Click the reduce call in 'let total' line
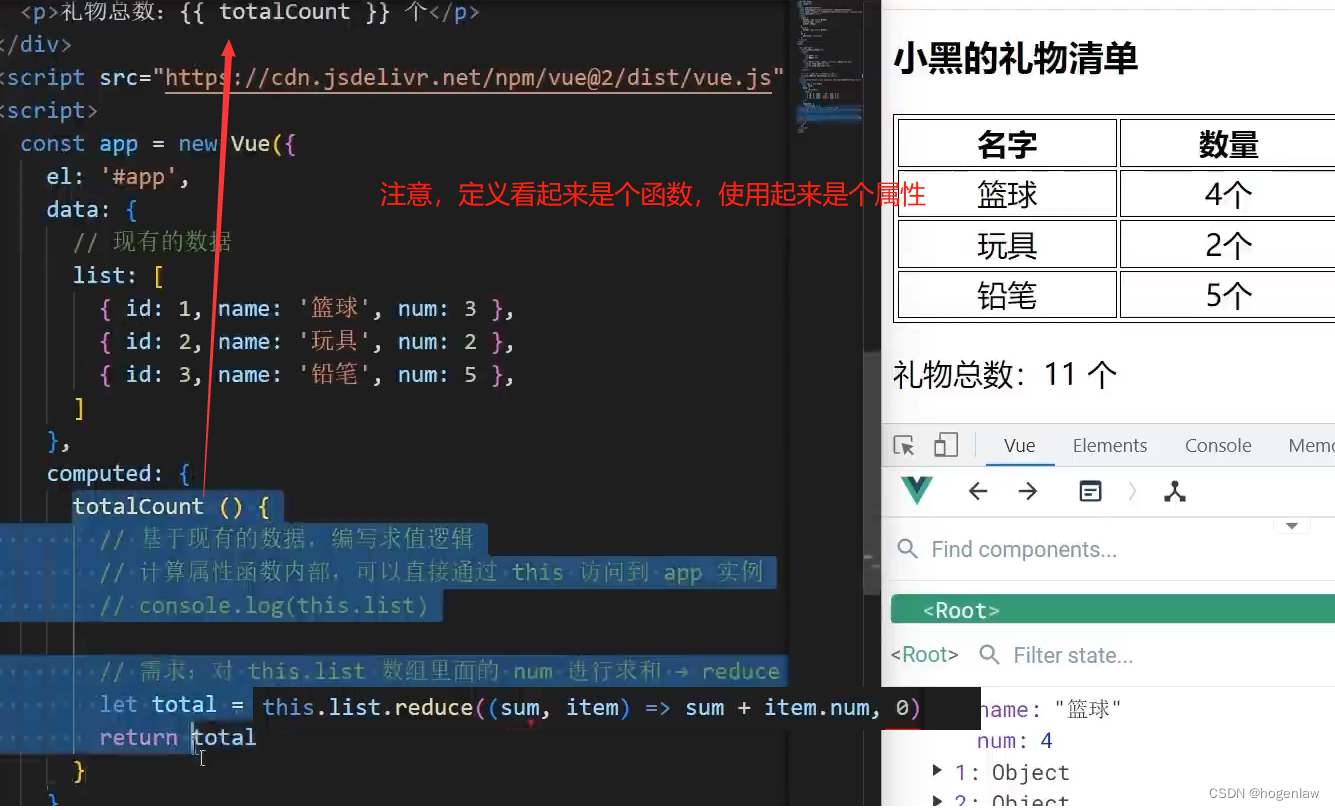This screenshot has height=810, width=1335. click(591, 708)
